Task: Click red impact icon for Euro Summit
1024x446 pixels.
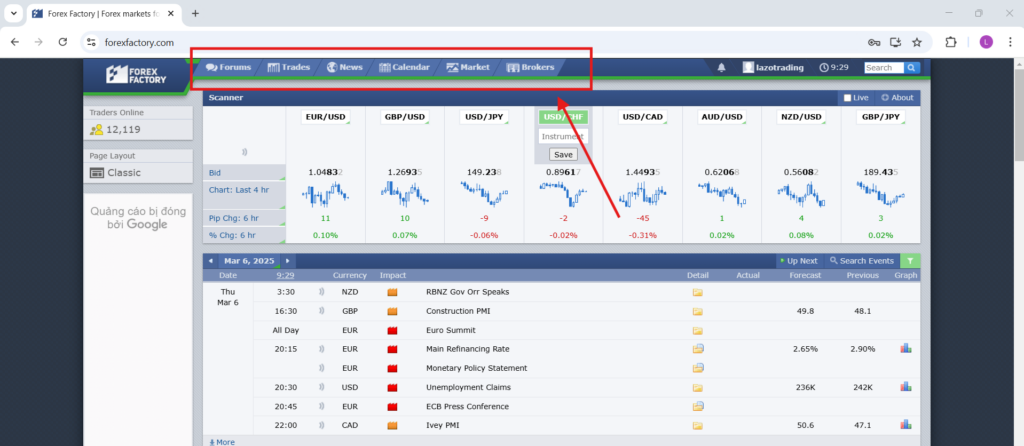Action: tap(392, 330)
